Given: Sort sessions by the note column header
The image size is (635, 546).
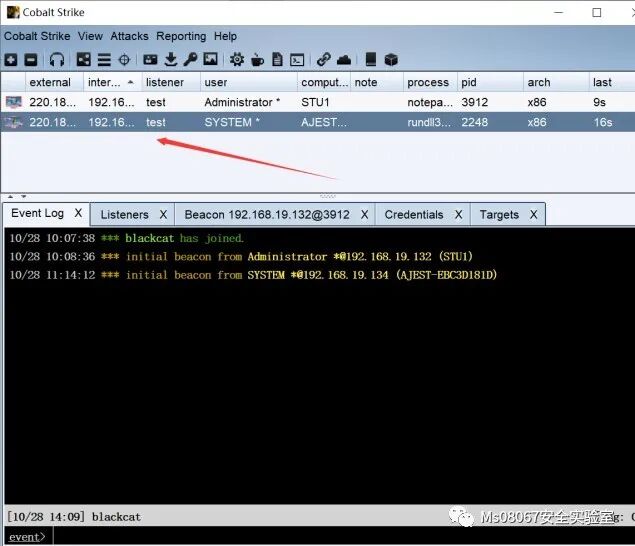Looking at the screenshot, I should click(x=377, y=82).
